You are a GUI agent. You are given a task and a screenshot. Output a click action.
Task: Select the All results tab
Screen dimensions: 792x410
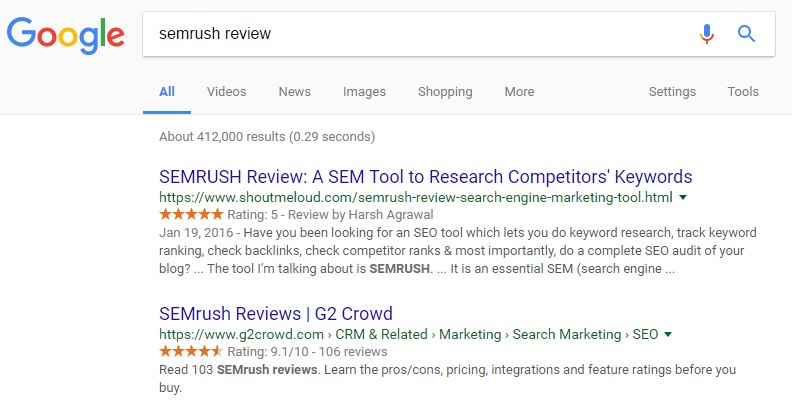coord(167,92)
